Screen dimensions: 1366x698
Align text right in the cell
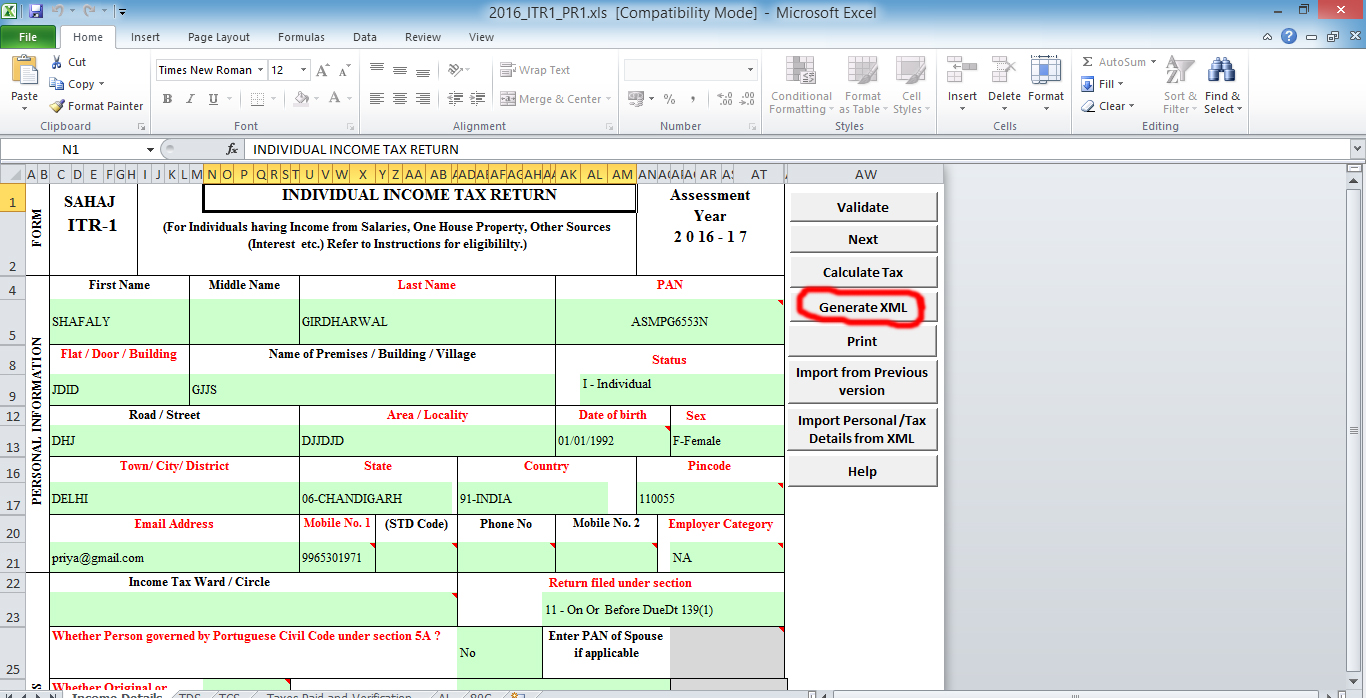click(x=423, y=99)
